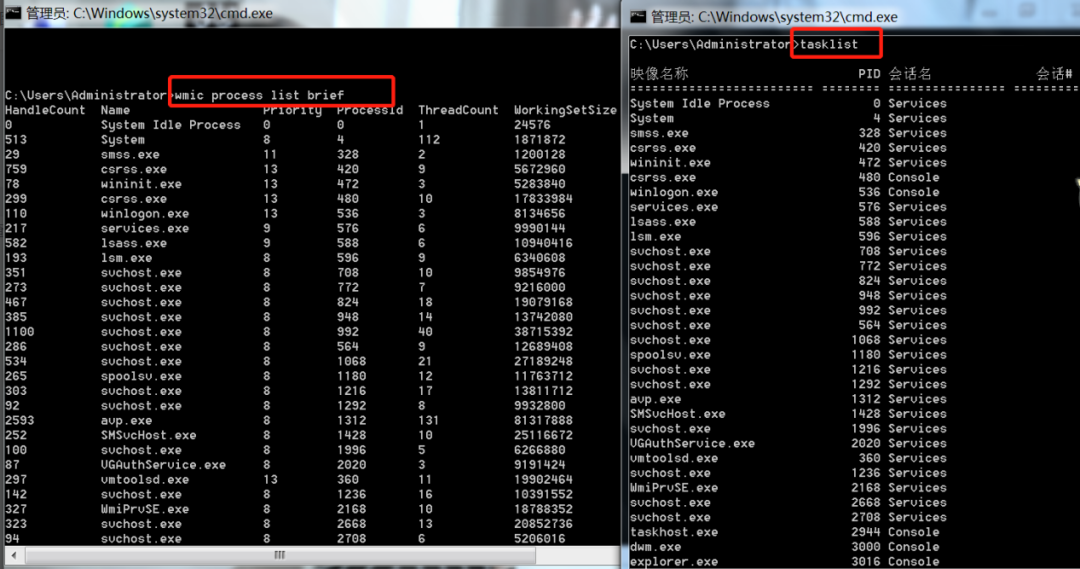Click the ThreadCount column header
The image size is (1080, 569).
[458, 110]
